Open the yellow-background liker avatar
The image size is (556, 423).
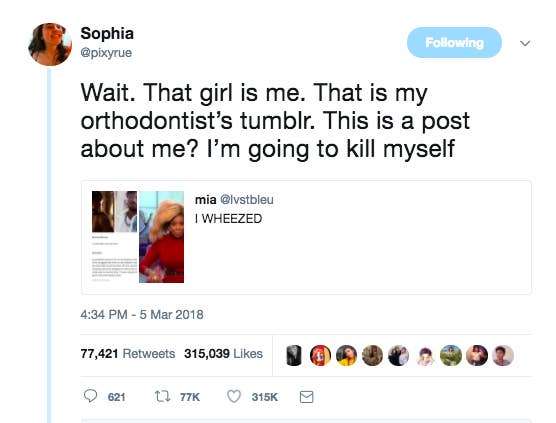pos(346,355)
